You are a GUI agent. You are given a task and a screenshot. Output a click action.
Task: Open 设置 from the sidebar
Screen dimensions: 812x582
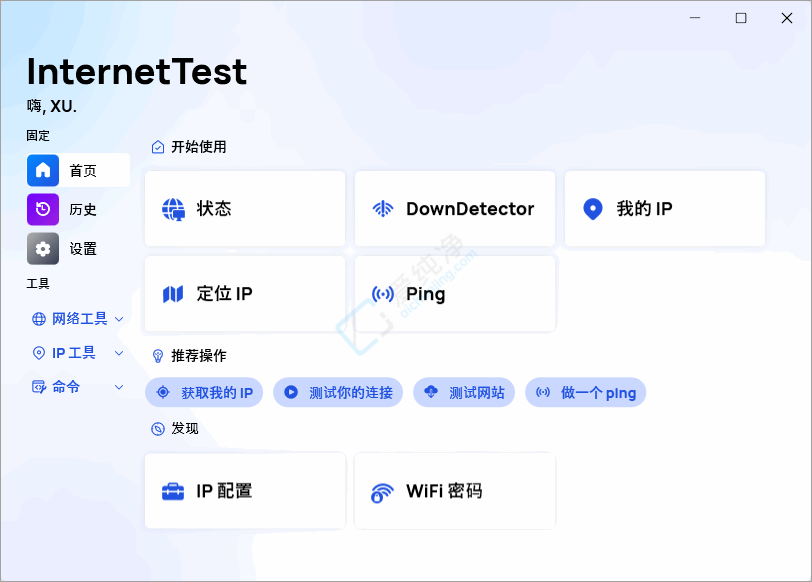(83, 248)
